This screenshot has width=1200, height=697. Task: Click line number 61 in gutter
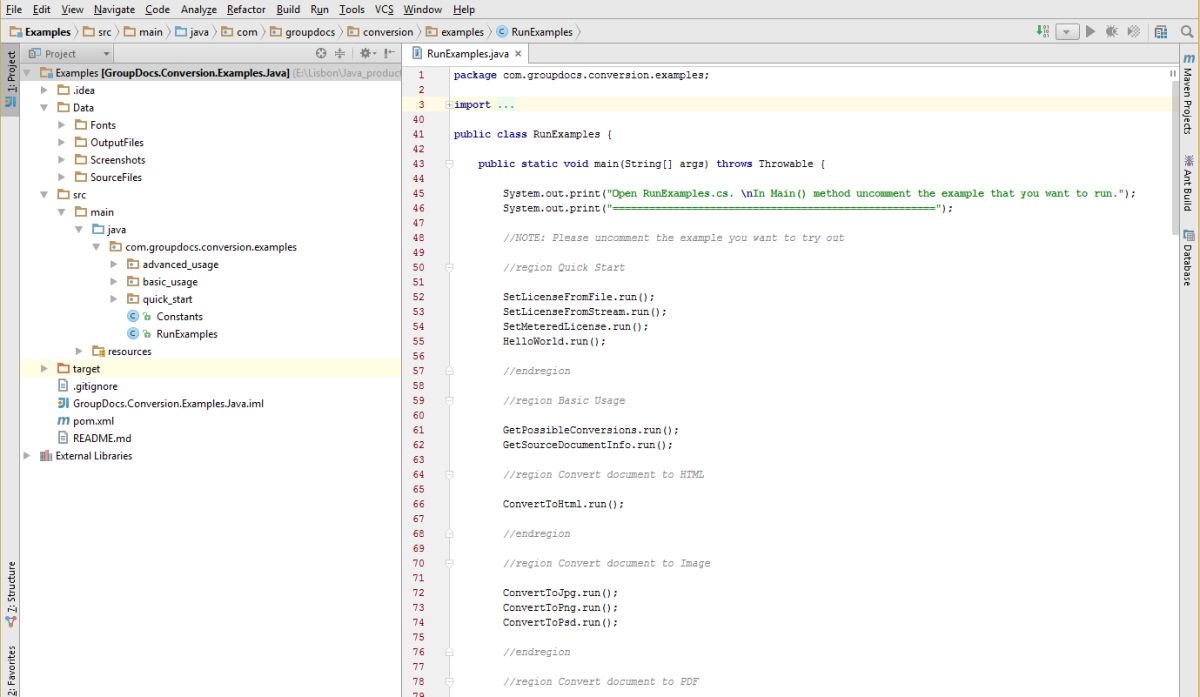pyautogui.click(x=418, y=430)
